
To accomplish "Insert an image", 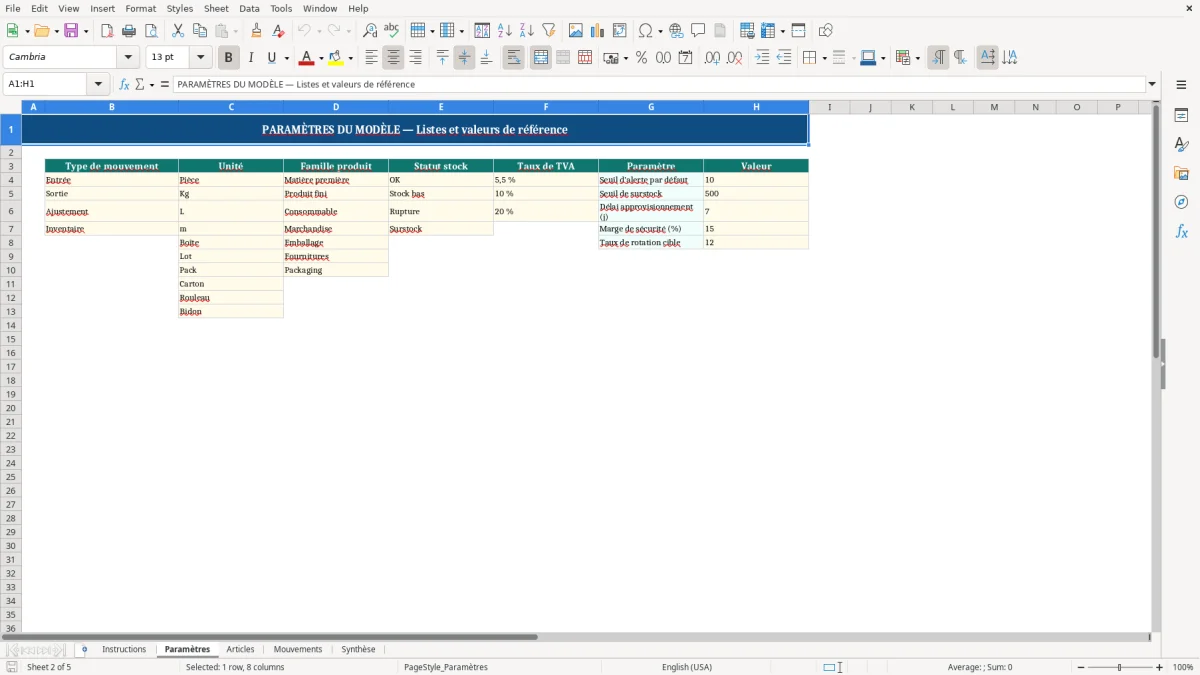I will pos(576,31).
